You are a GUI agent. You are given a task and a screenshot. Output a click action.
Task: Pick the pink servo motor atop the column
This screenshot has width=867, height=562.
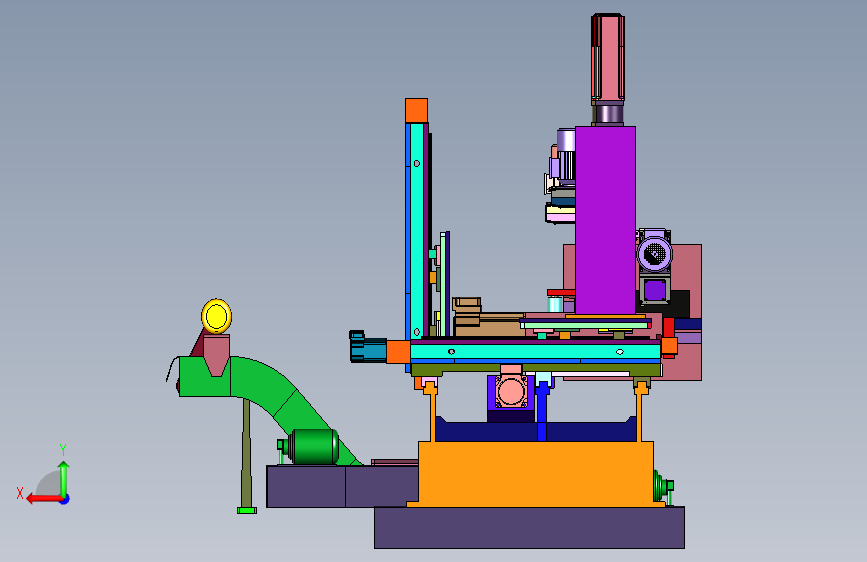(608, 57)
